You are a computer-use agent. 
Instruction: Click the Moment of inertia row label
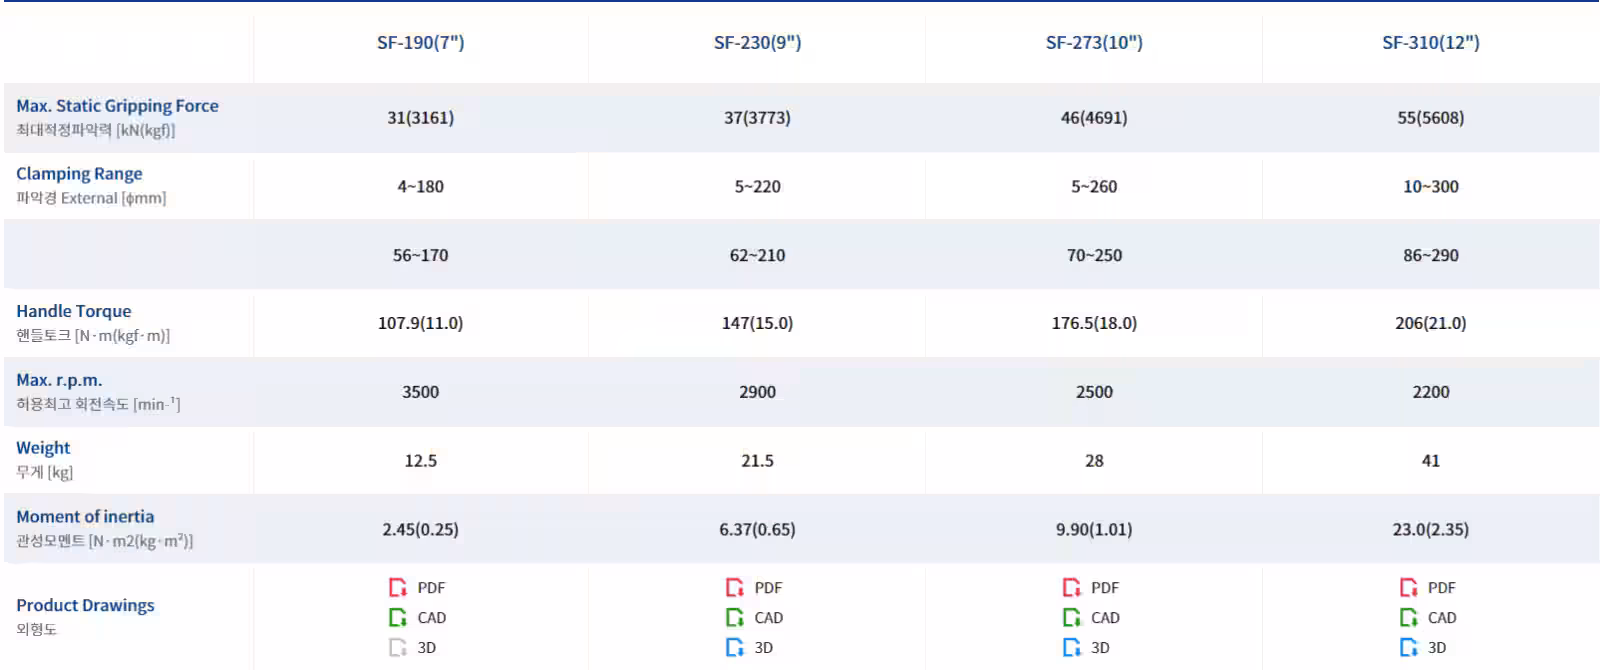85,517
